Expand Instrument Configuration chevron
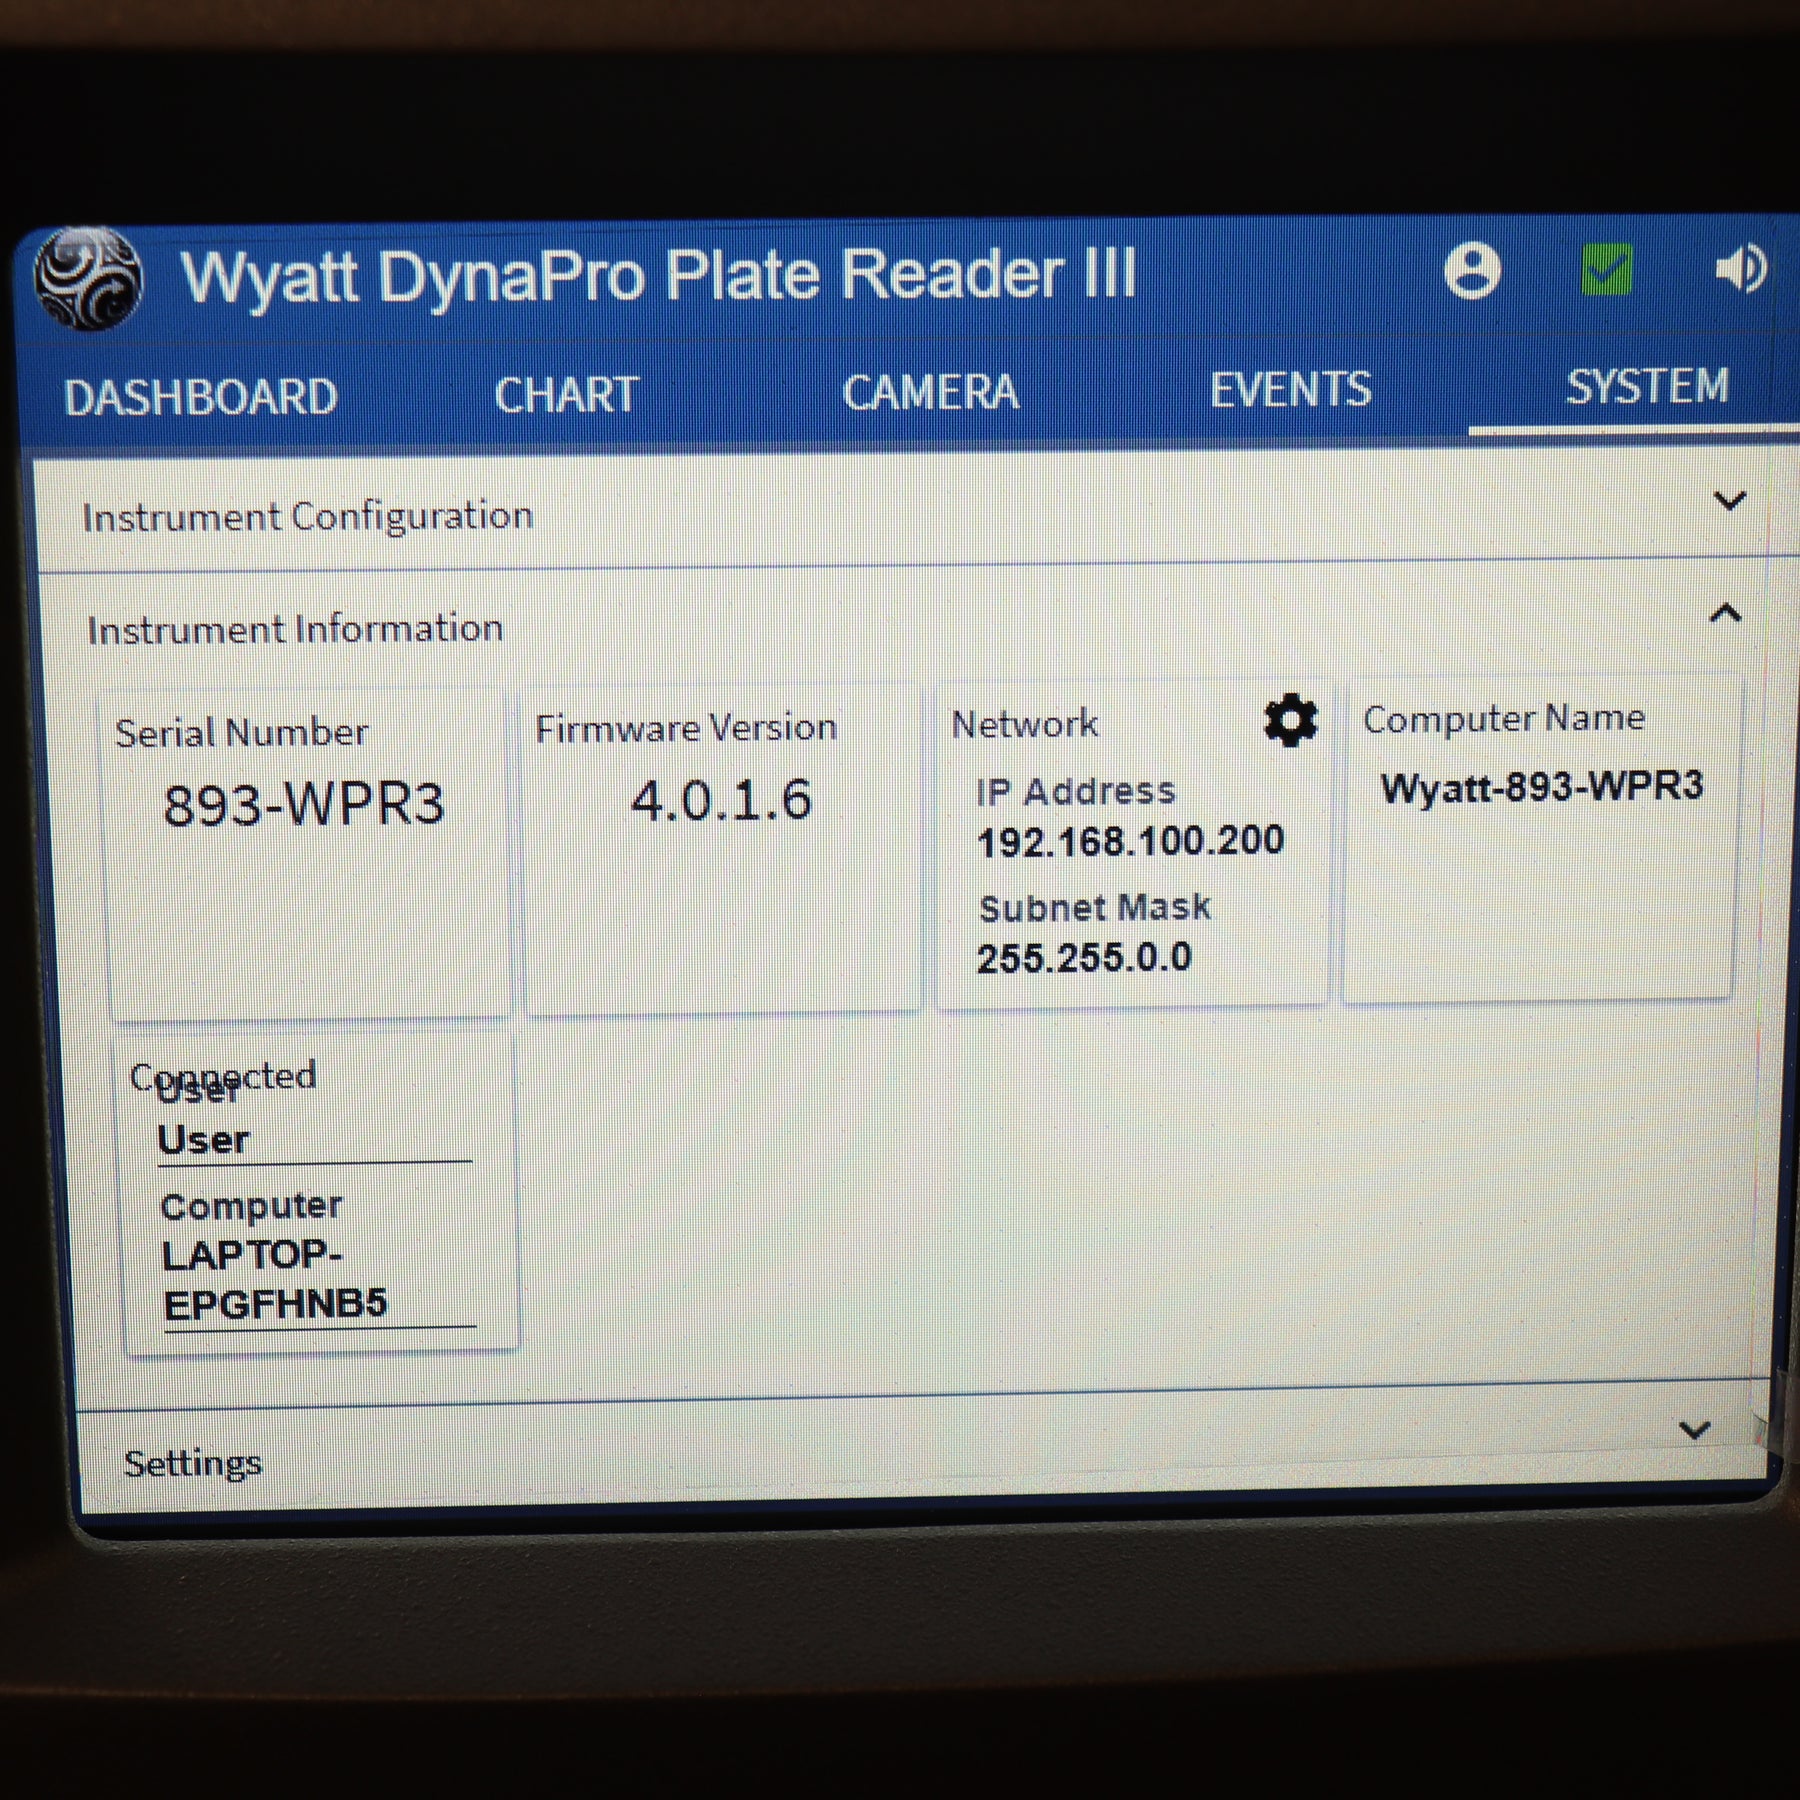 1730,500
